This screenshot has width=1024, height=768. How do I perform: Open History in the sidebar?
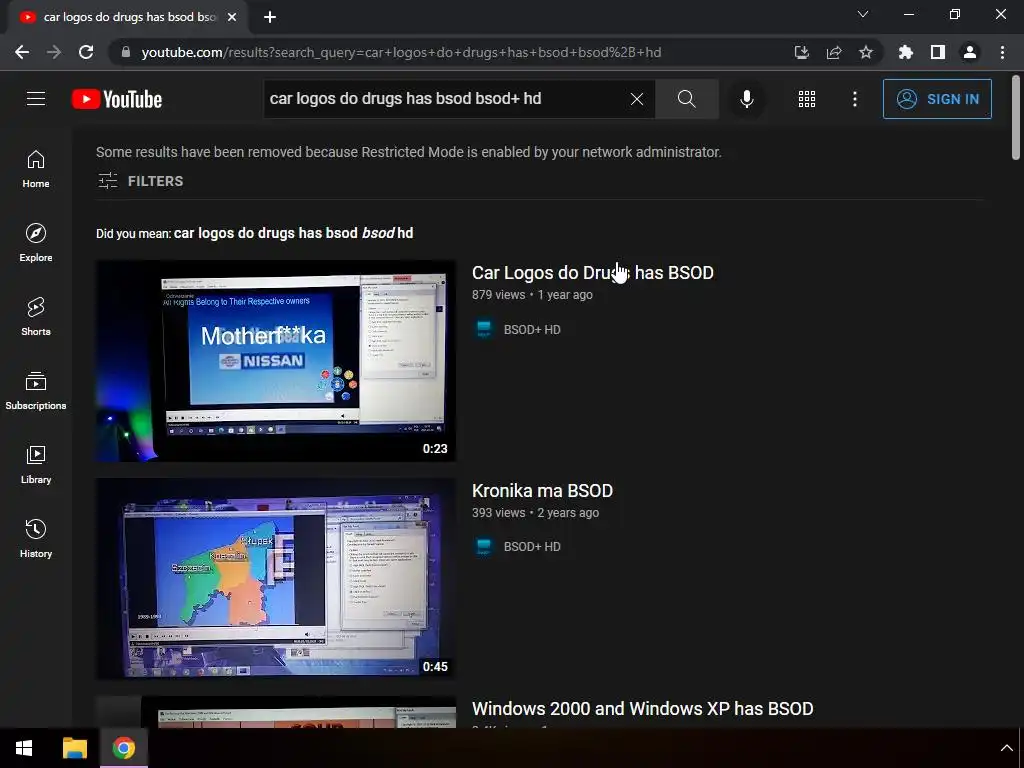pyautogui.click(x=36, y=537)
